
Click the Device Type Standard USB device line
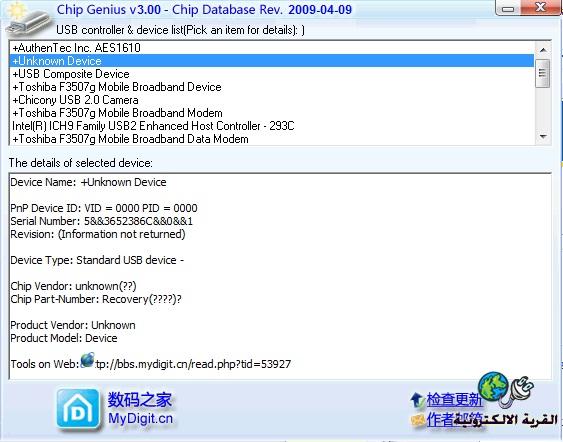pyautogui.click(x=97, y=260)
